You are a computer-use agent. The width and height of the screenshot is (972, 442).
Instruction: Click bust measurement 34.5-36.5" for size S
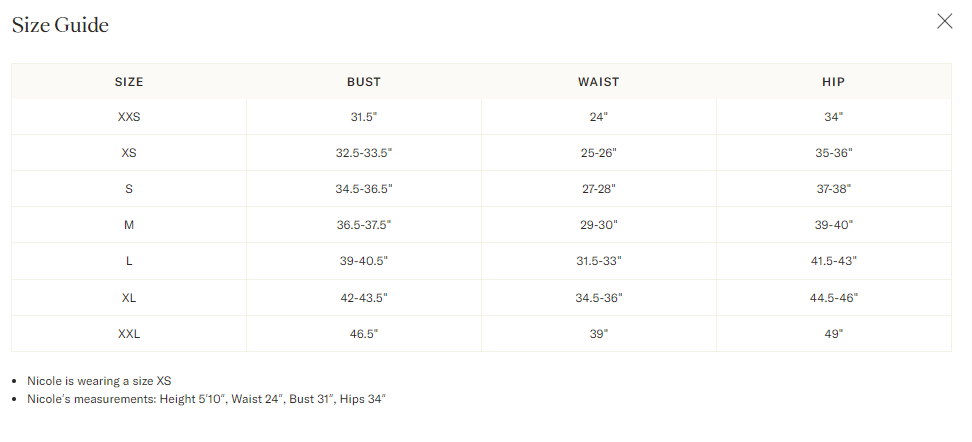coord(364,189)
